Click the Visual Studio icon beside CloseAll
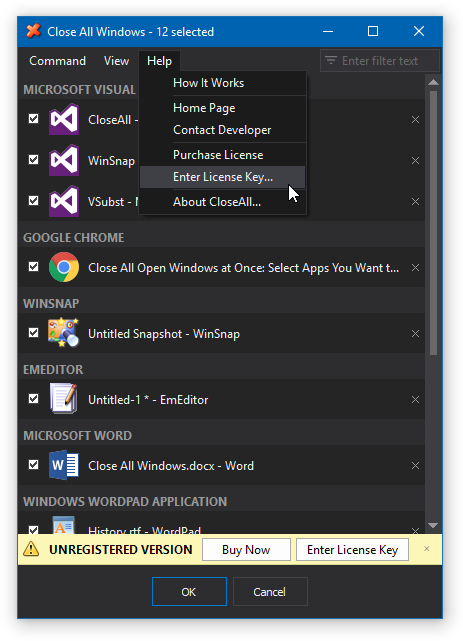This screenshot has height=641, width=463. 64,119
